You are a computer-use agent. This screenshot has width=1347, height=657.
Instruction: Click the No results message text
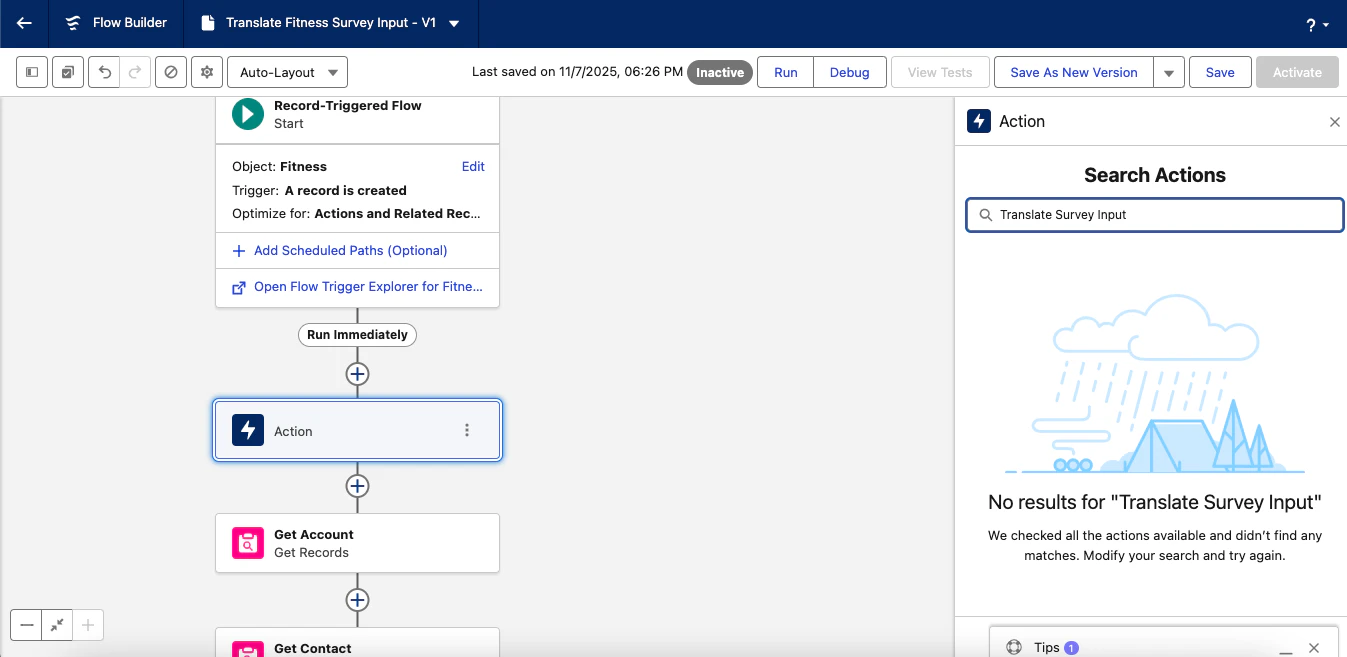coord(1155,502)
